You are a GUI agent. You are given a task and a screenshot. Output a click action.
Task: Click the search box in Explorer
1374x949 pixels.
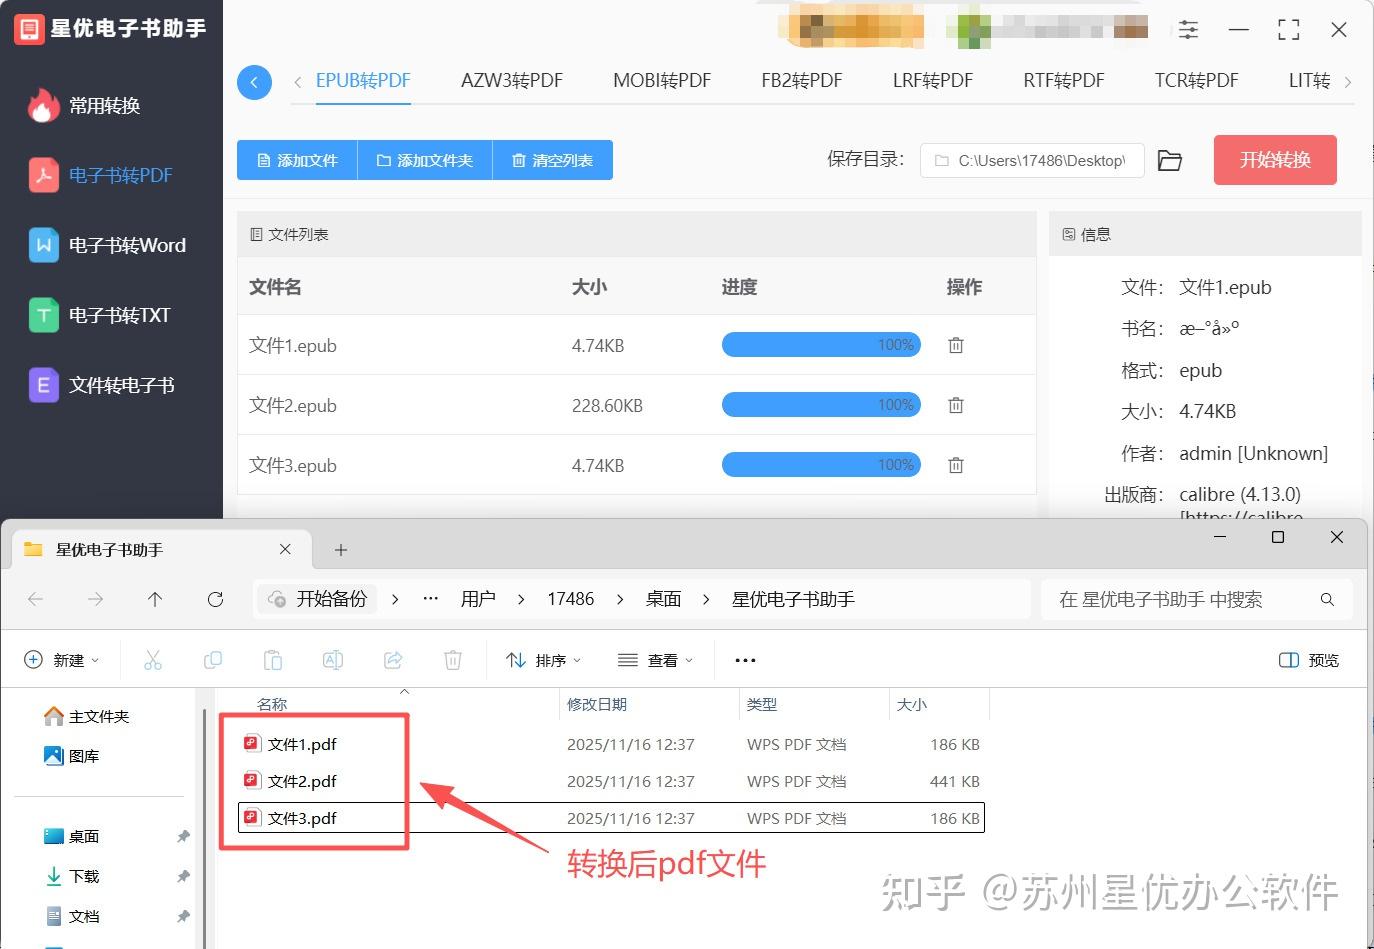point(1195,598)
